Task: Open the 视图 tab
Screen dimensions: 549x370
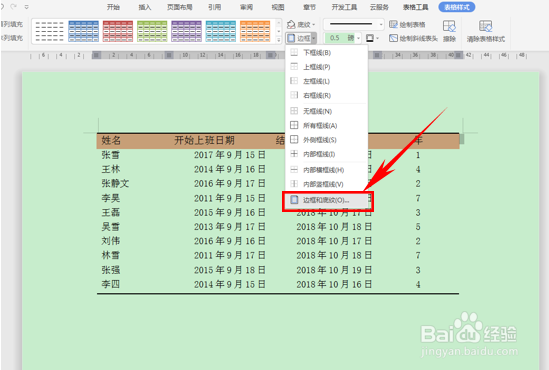Action: click(x=278, y=7)
